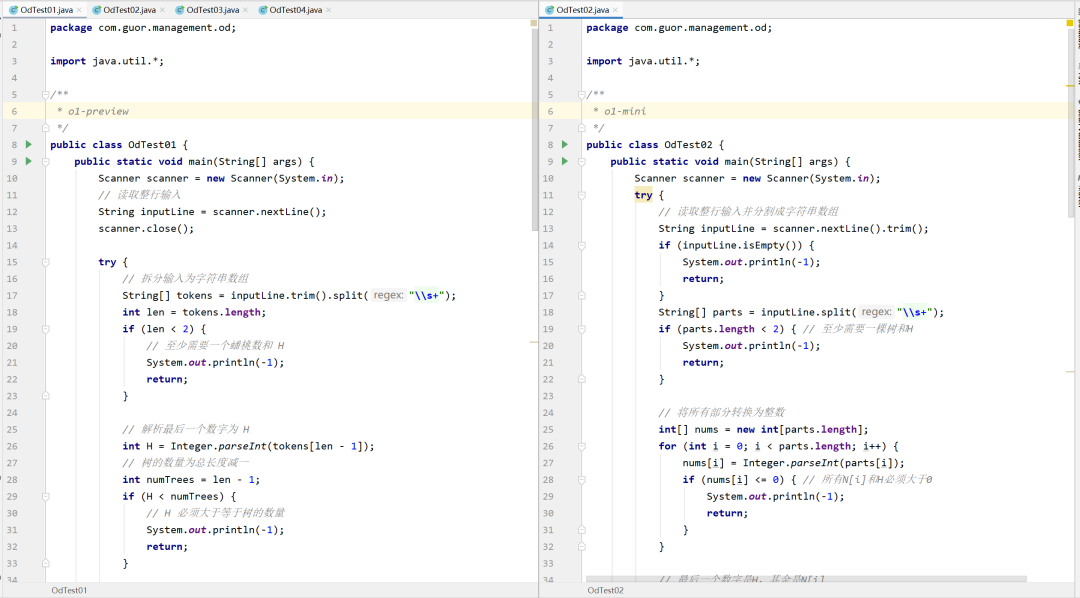Run the main method in OdTest01 gutter
The width and height of the screenshot is (1080, 598).
coord(29,161)
